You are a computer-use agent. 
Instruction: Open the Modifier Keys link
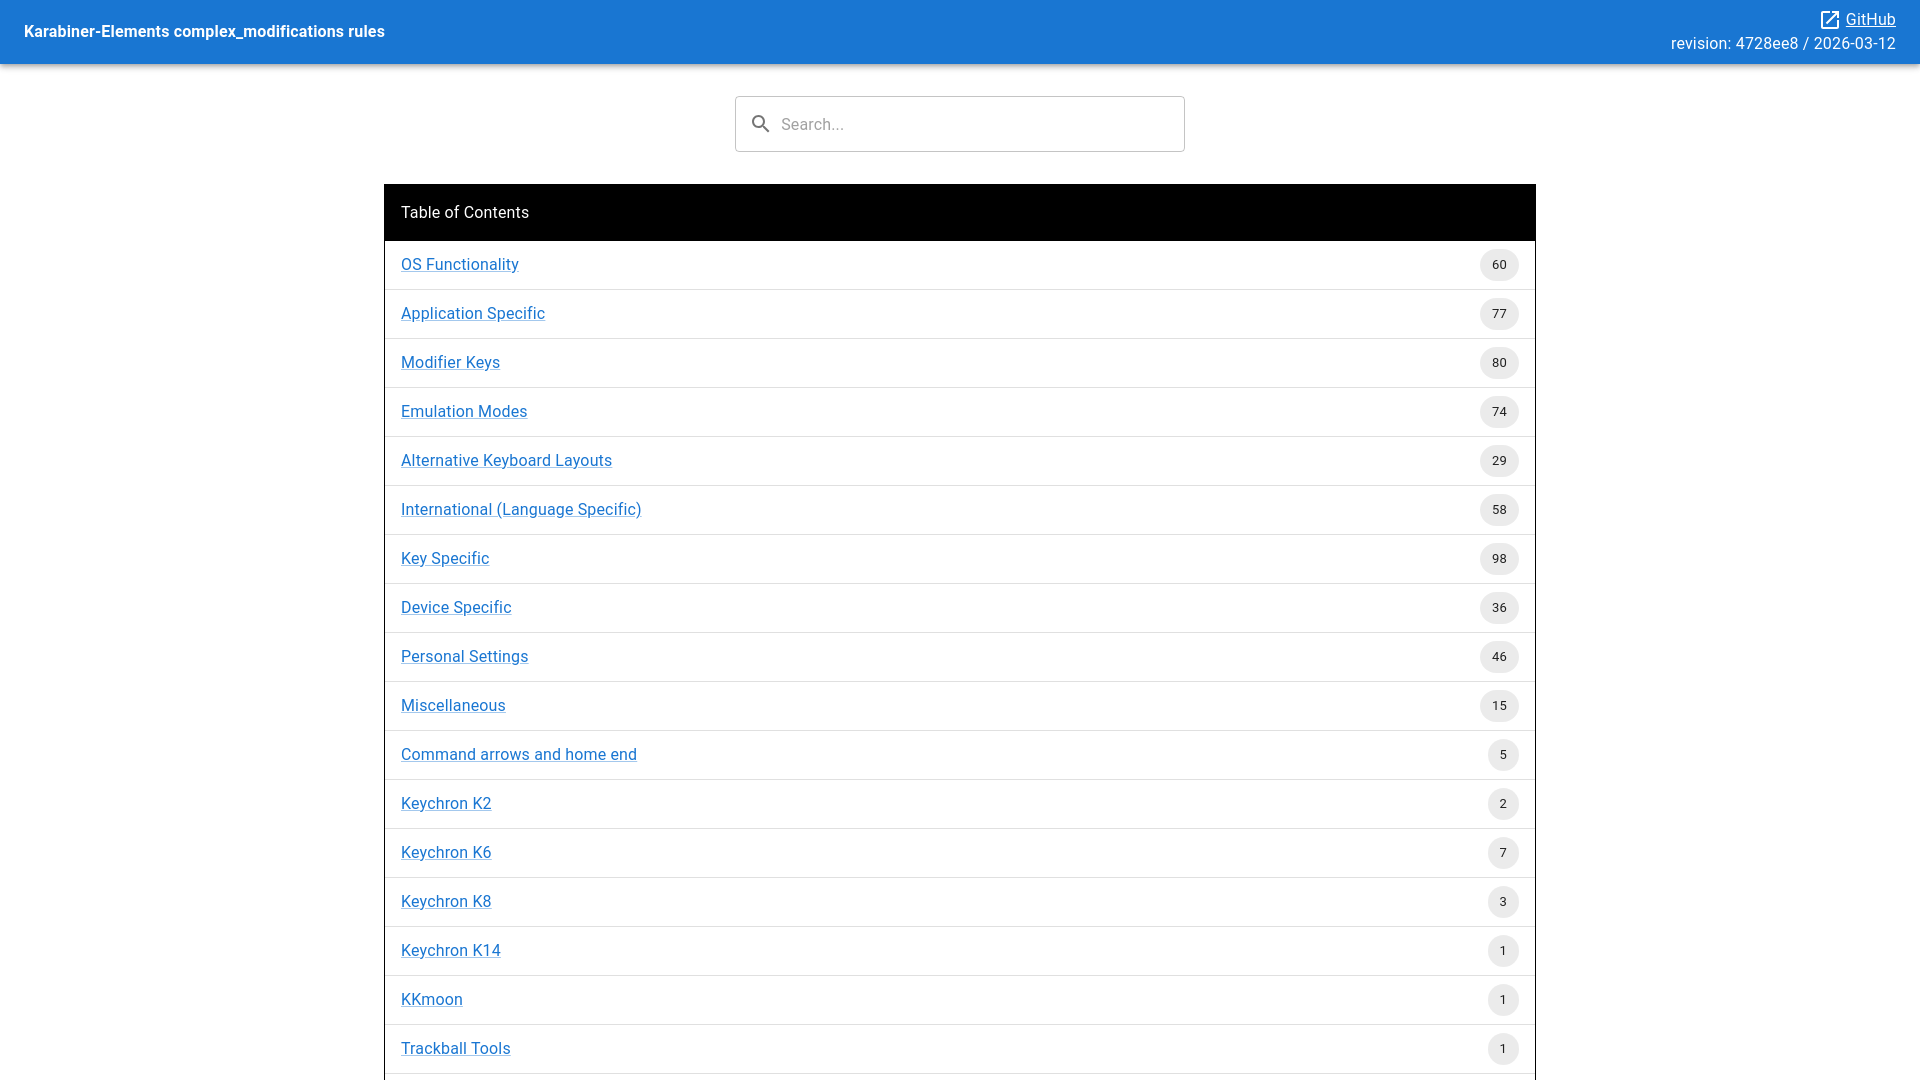click(450, 363)
